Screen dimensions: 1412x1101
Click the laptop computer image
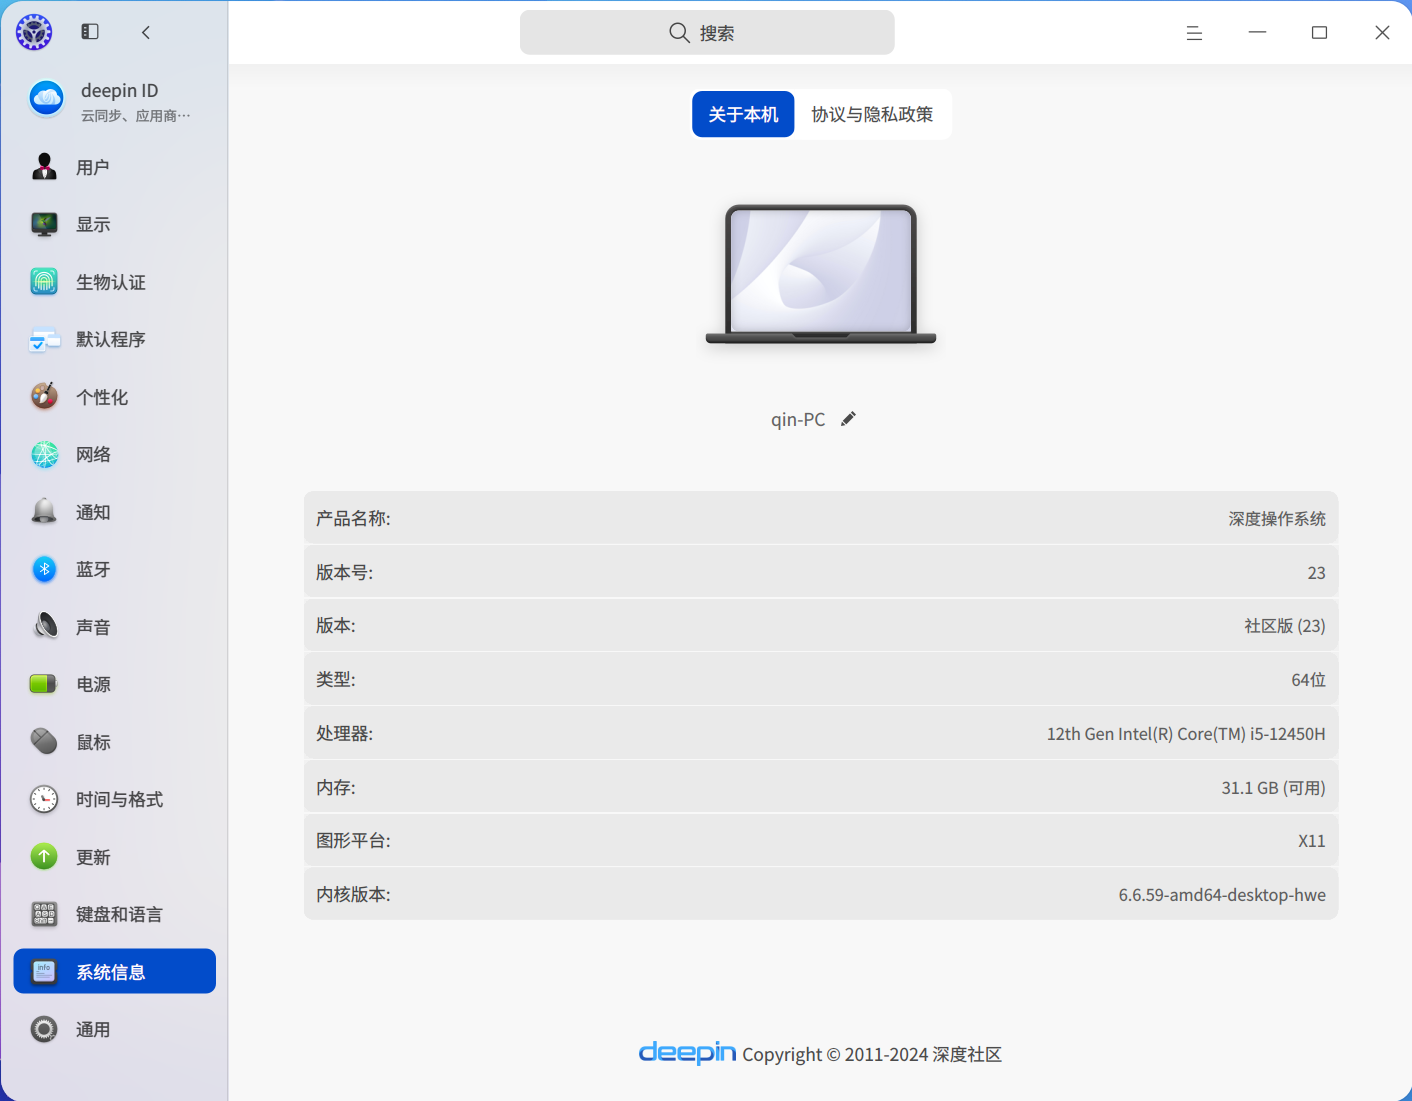click(x=821, y=275)
